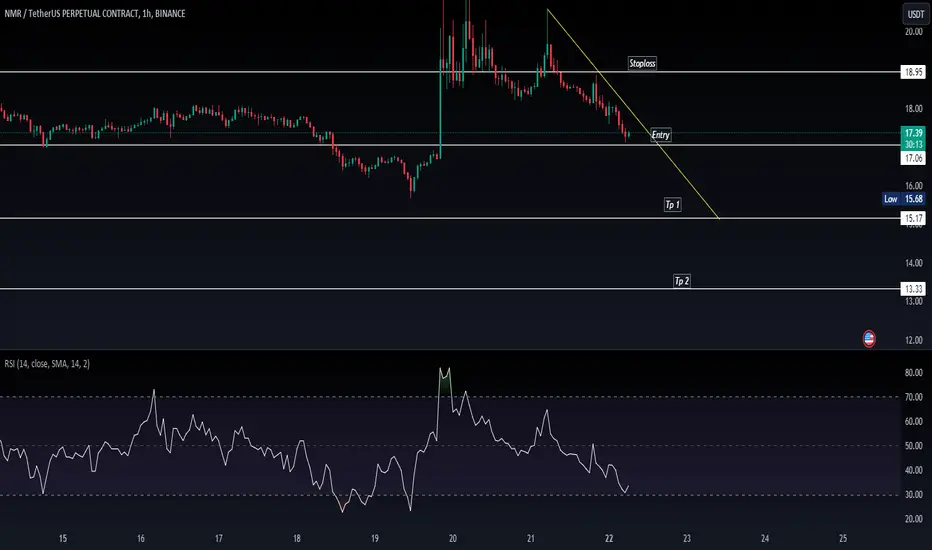Click the 20.00 price scale value
This screenshot has width=932, height=550.
914,32
